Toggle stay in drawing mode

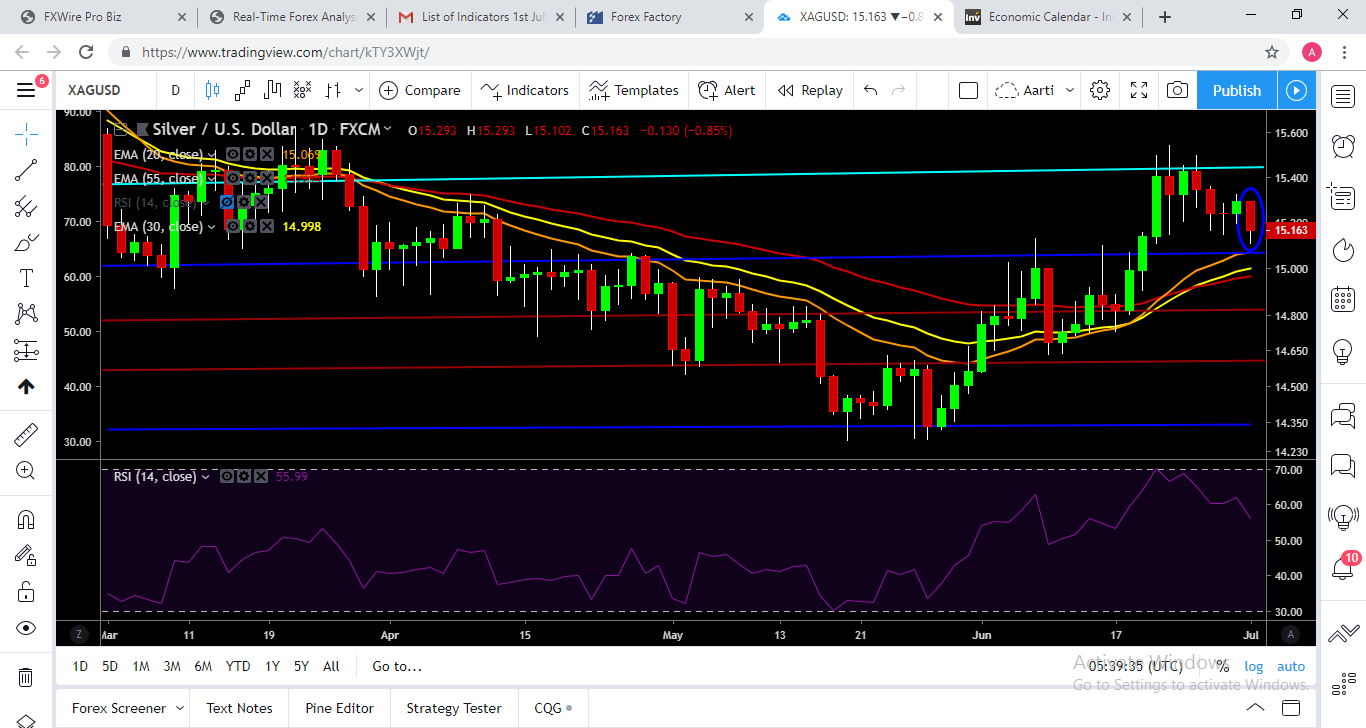point(26,555)
